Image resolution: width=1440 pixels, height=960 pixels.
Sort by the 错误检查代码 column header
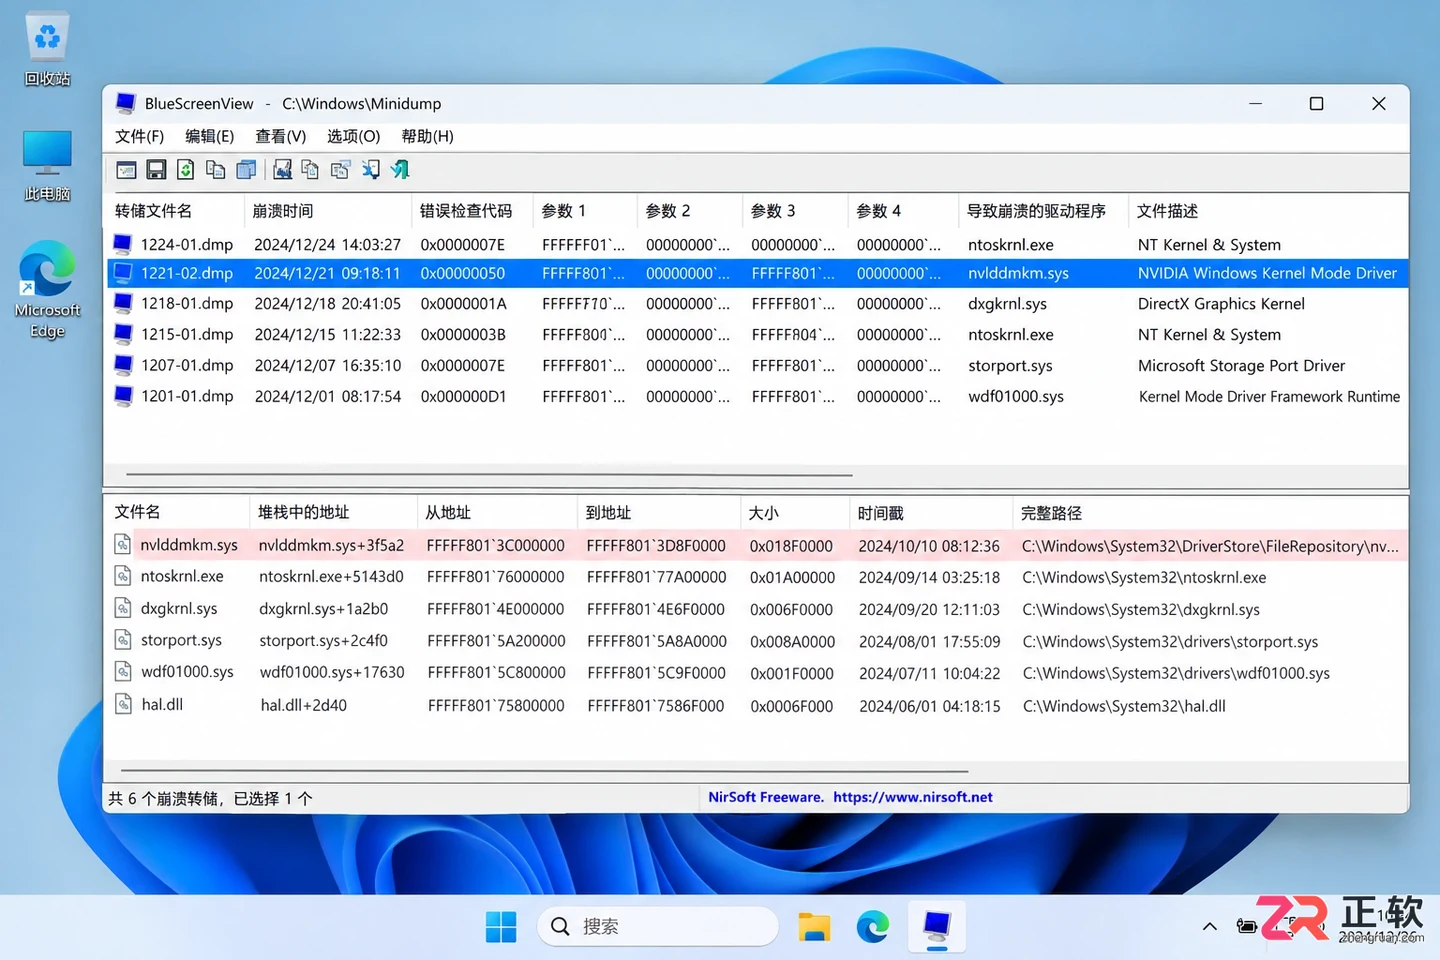[472, 211]
